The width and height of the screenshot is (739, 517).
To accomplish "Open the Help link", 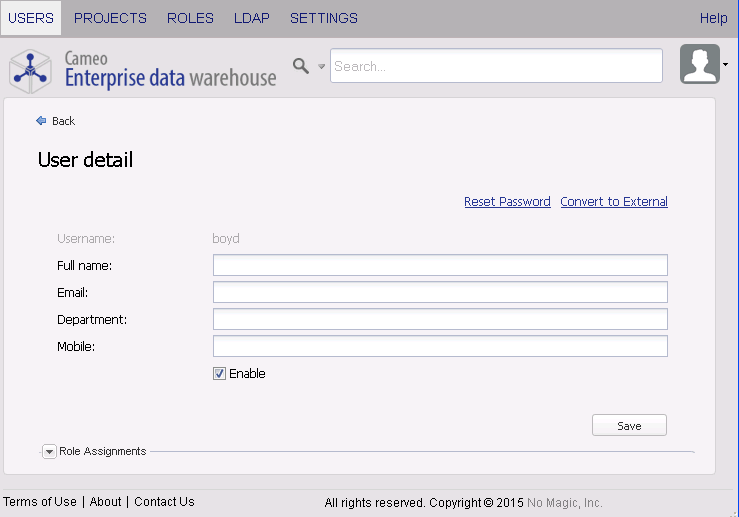I will (x=713, y=18).
